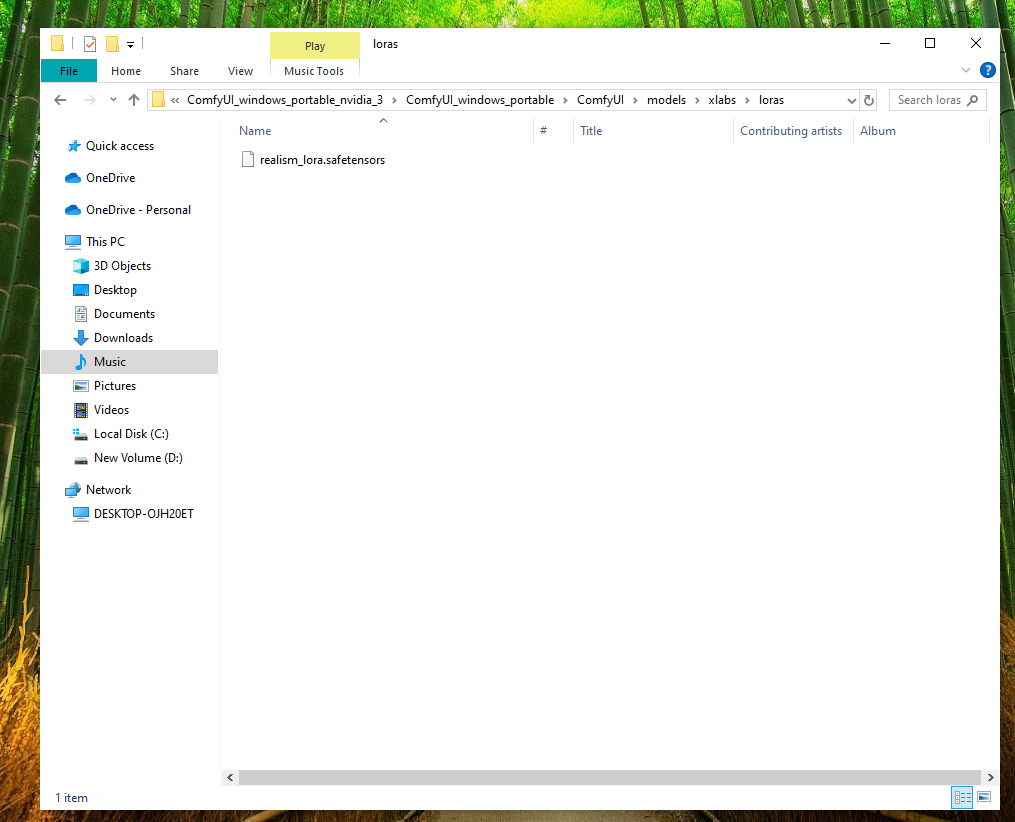
Task: Sort files by the Name column header
Action: (x=256, y=131)
